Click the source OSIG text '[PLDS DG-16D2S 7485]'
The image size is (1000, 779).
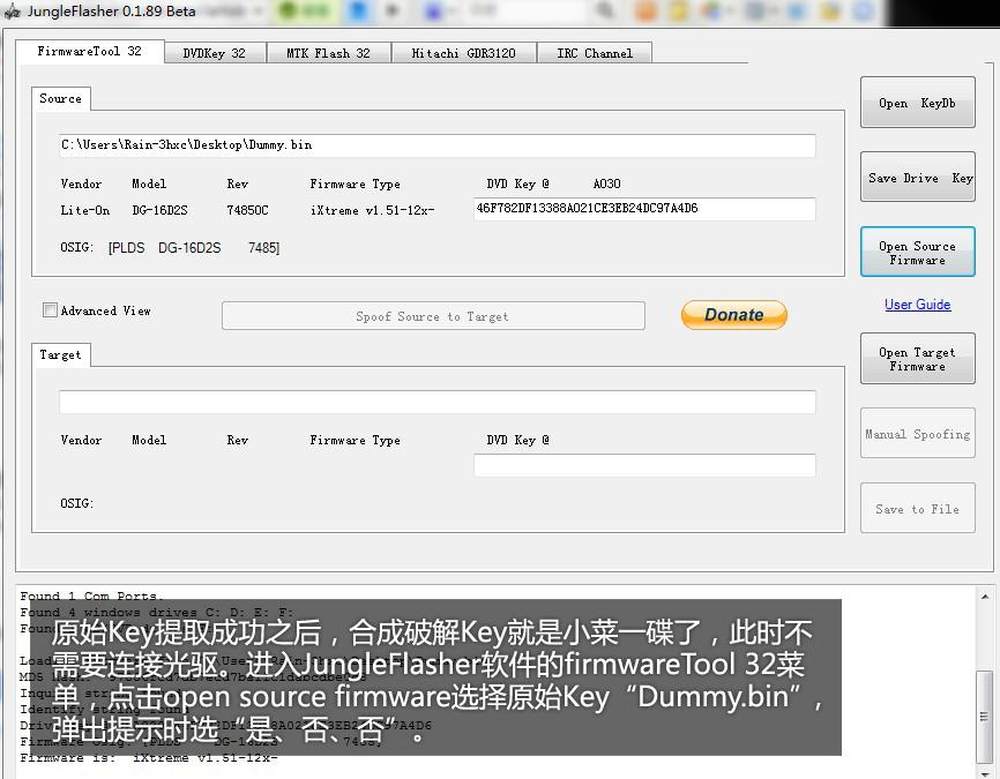click(x=194, y=248)
